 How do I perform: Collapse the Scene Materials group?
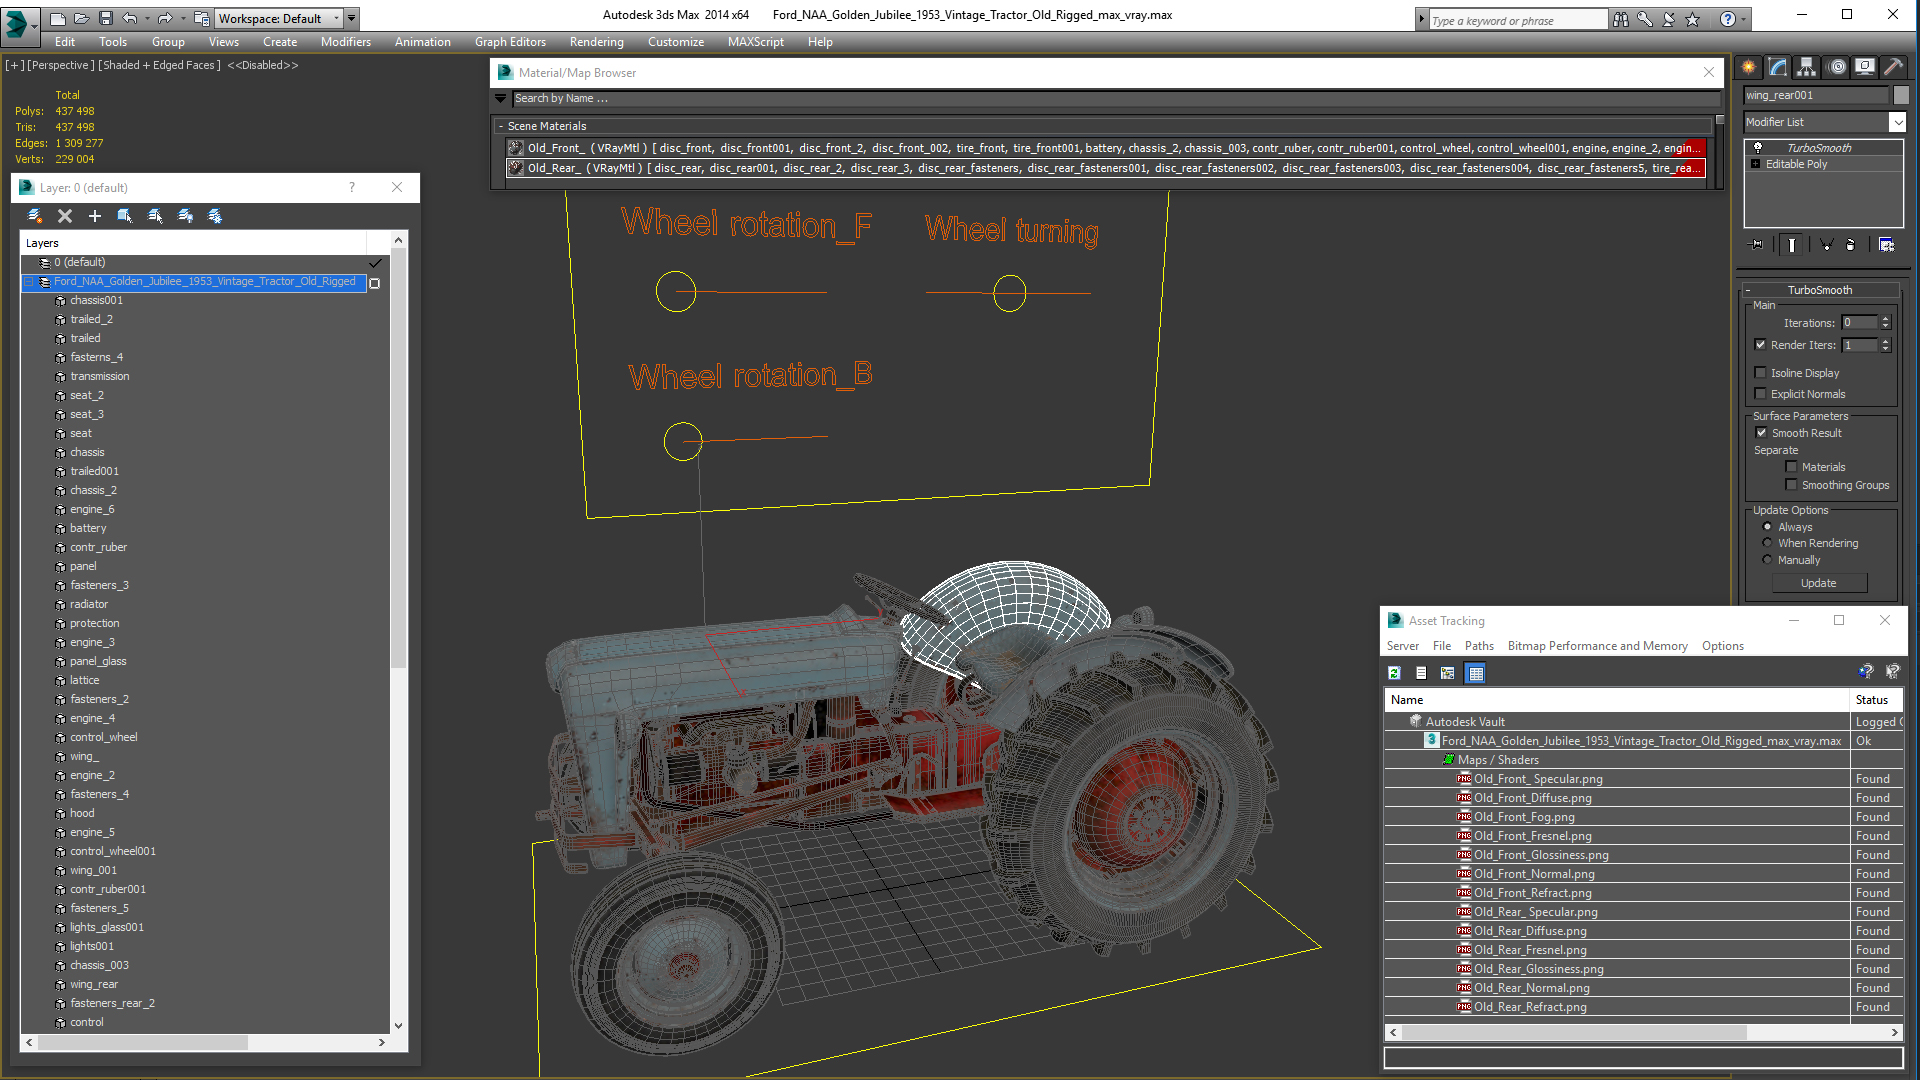tap(501, 126)
